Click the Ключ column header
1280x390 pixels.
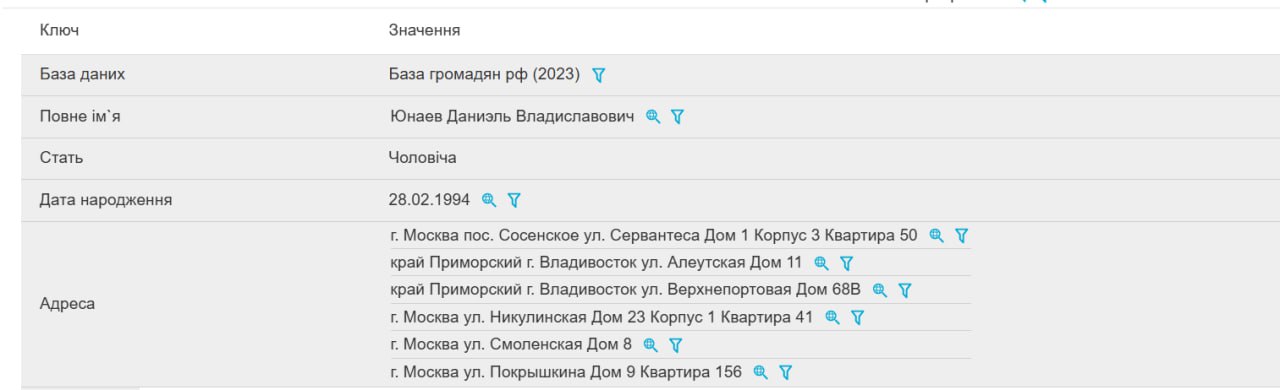(59, 31)
